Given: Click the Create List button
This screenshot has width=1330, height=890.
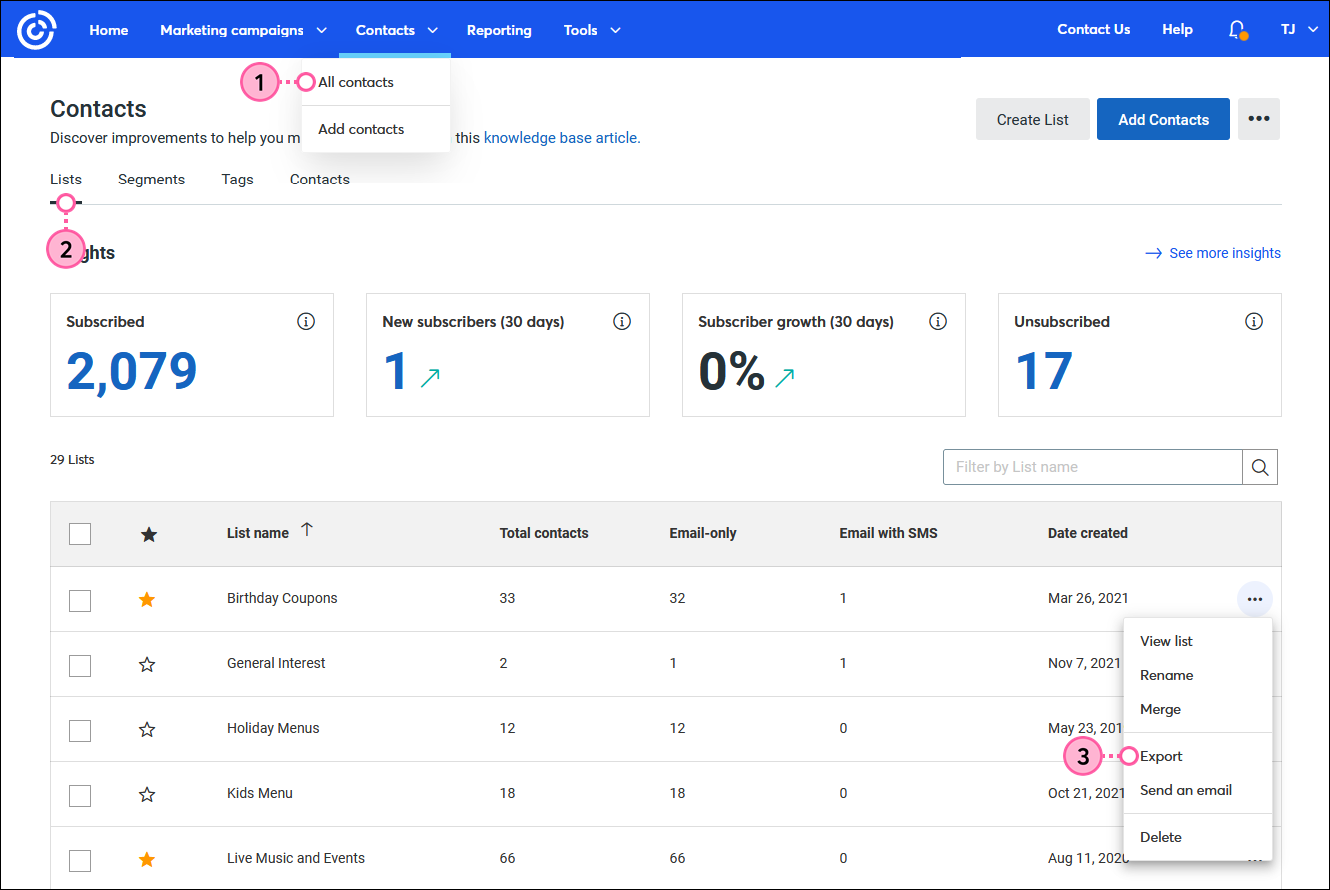Looking at the screenshot, I should (1033, 119).
